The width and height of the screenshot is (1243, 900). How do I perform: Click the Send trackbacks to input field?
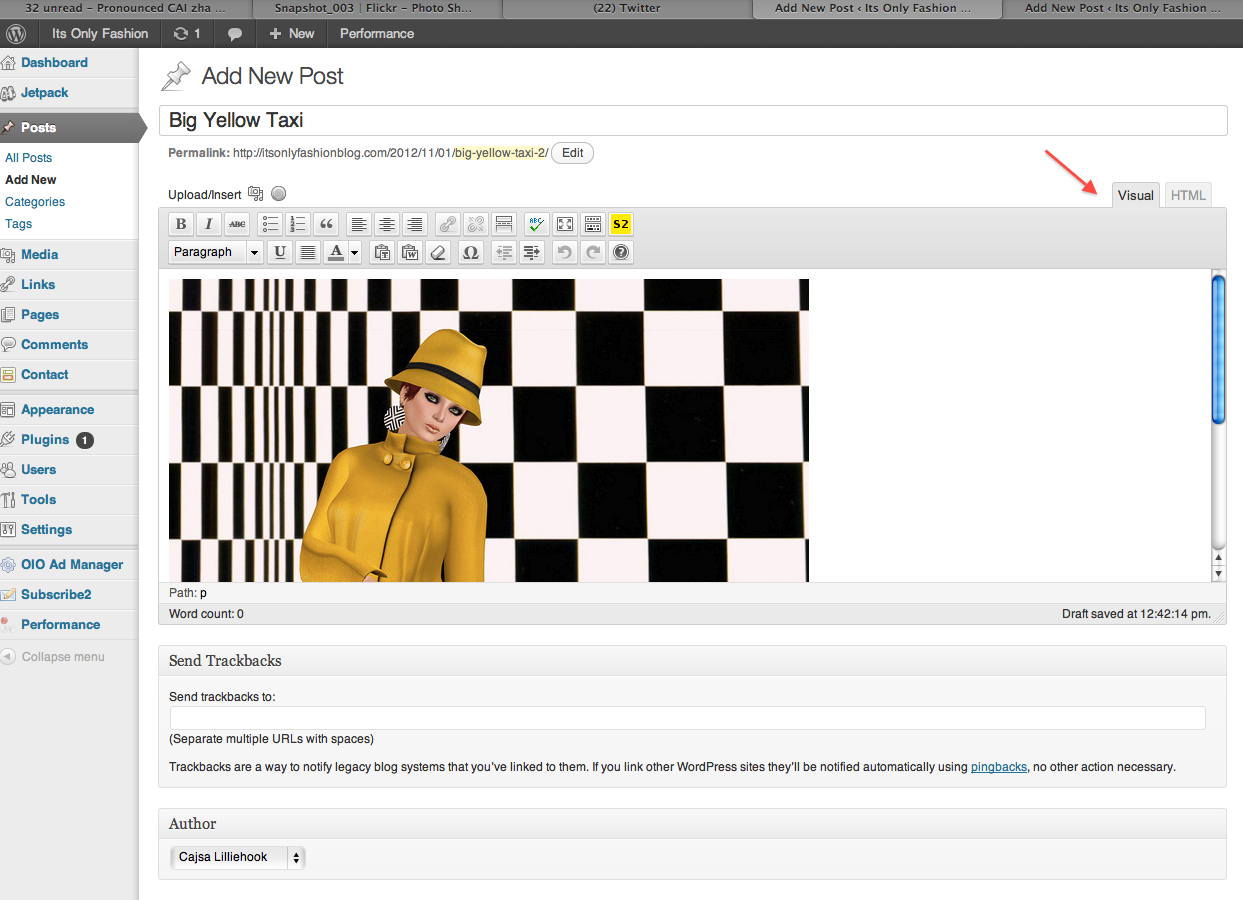pyautogui.click(x=687, y=718)
